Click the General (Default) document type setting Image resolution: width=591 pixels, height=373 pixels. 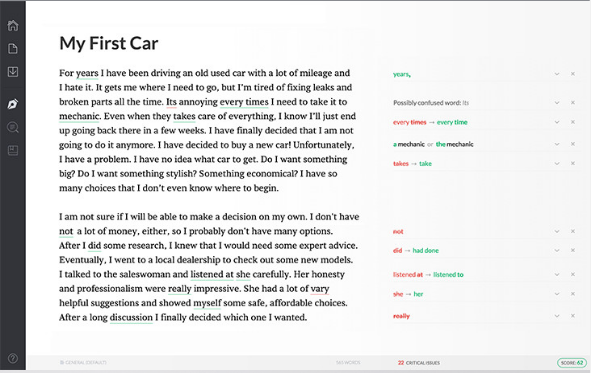tap(83, 362)
